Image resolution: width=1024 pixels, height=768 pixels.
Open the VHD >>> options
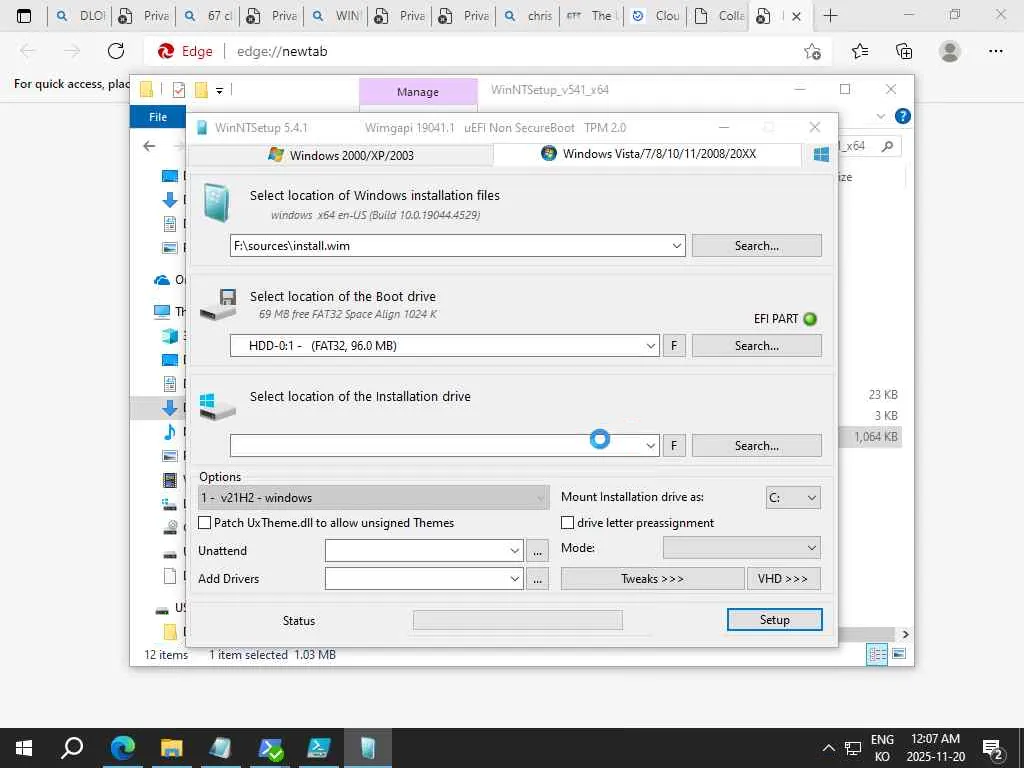click(784, 579)
